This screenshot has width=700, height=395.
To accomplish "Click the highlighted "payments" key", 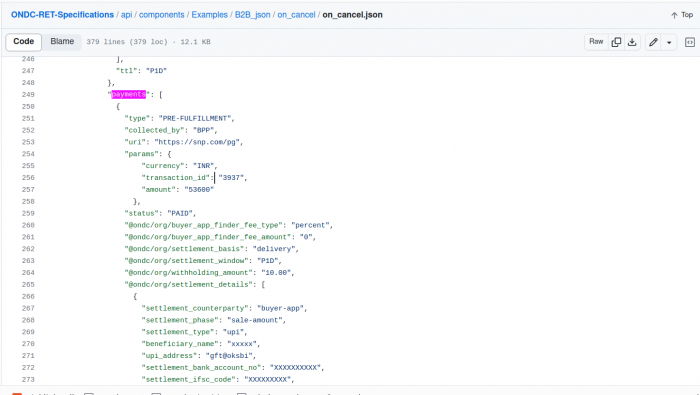I will (x=129, y=95).
